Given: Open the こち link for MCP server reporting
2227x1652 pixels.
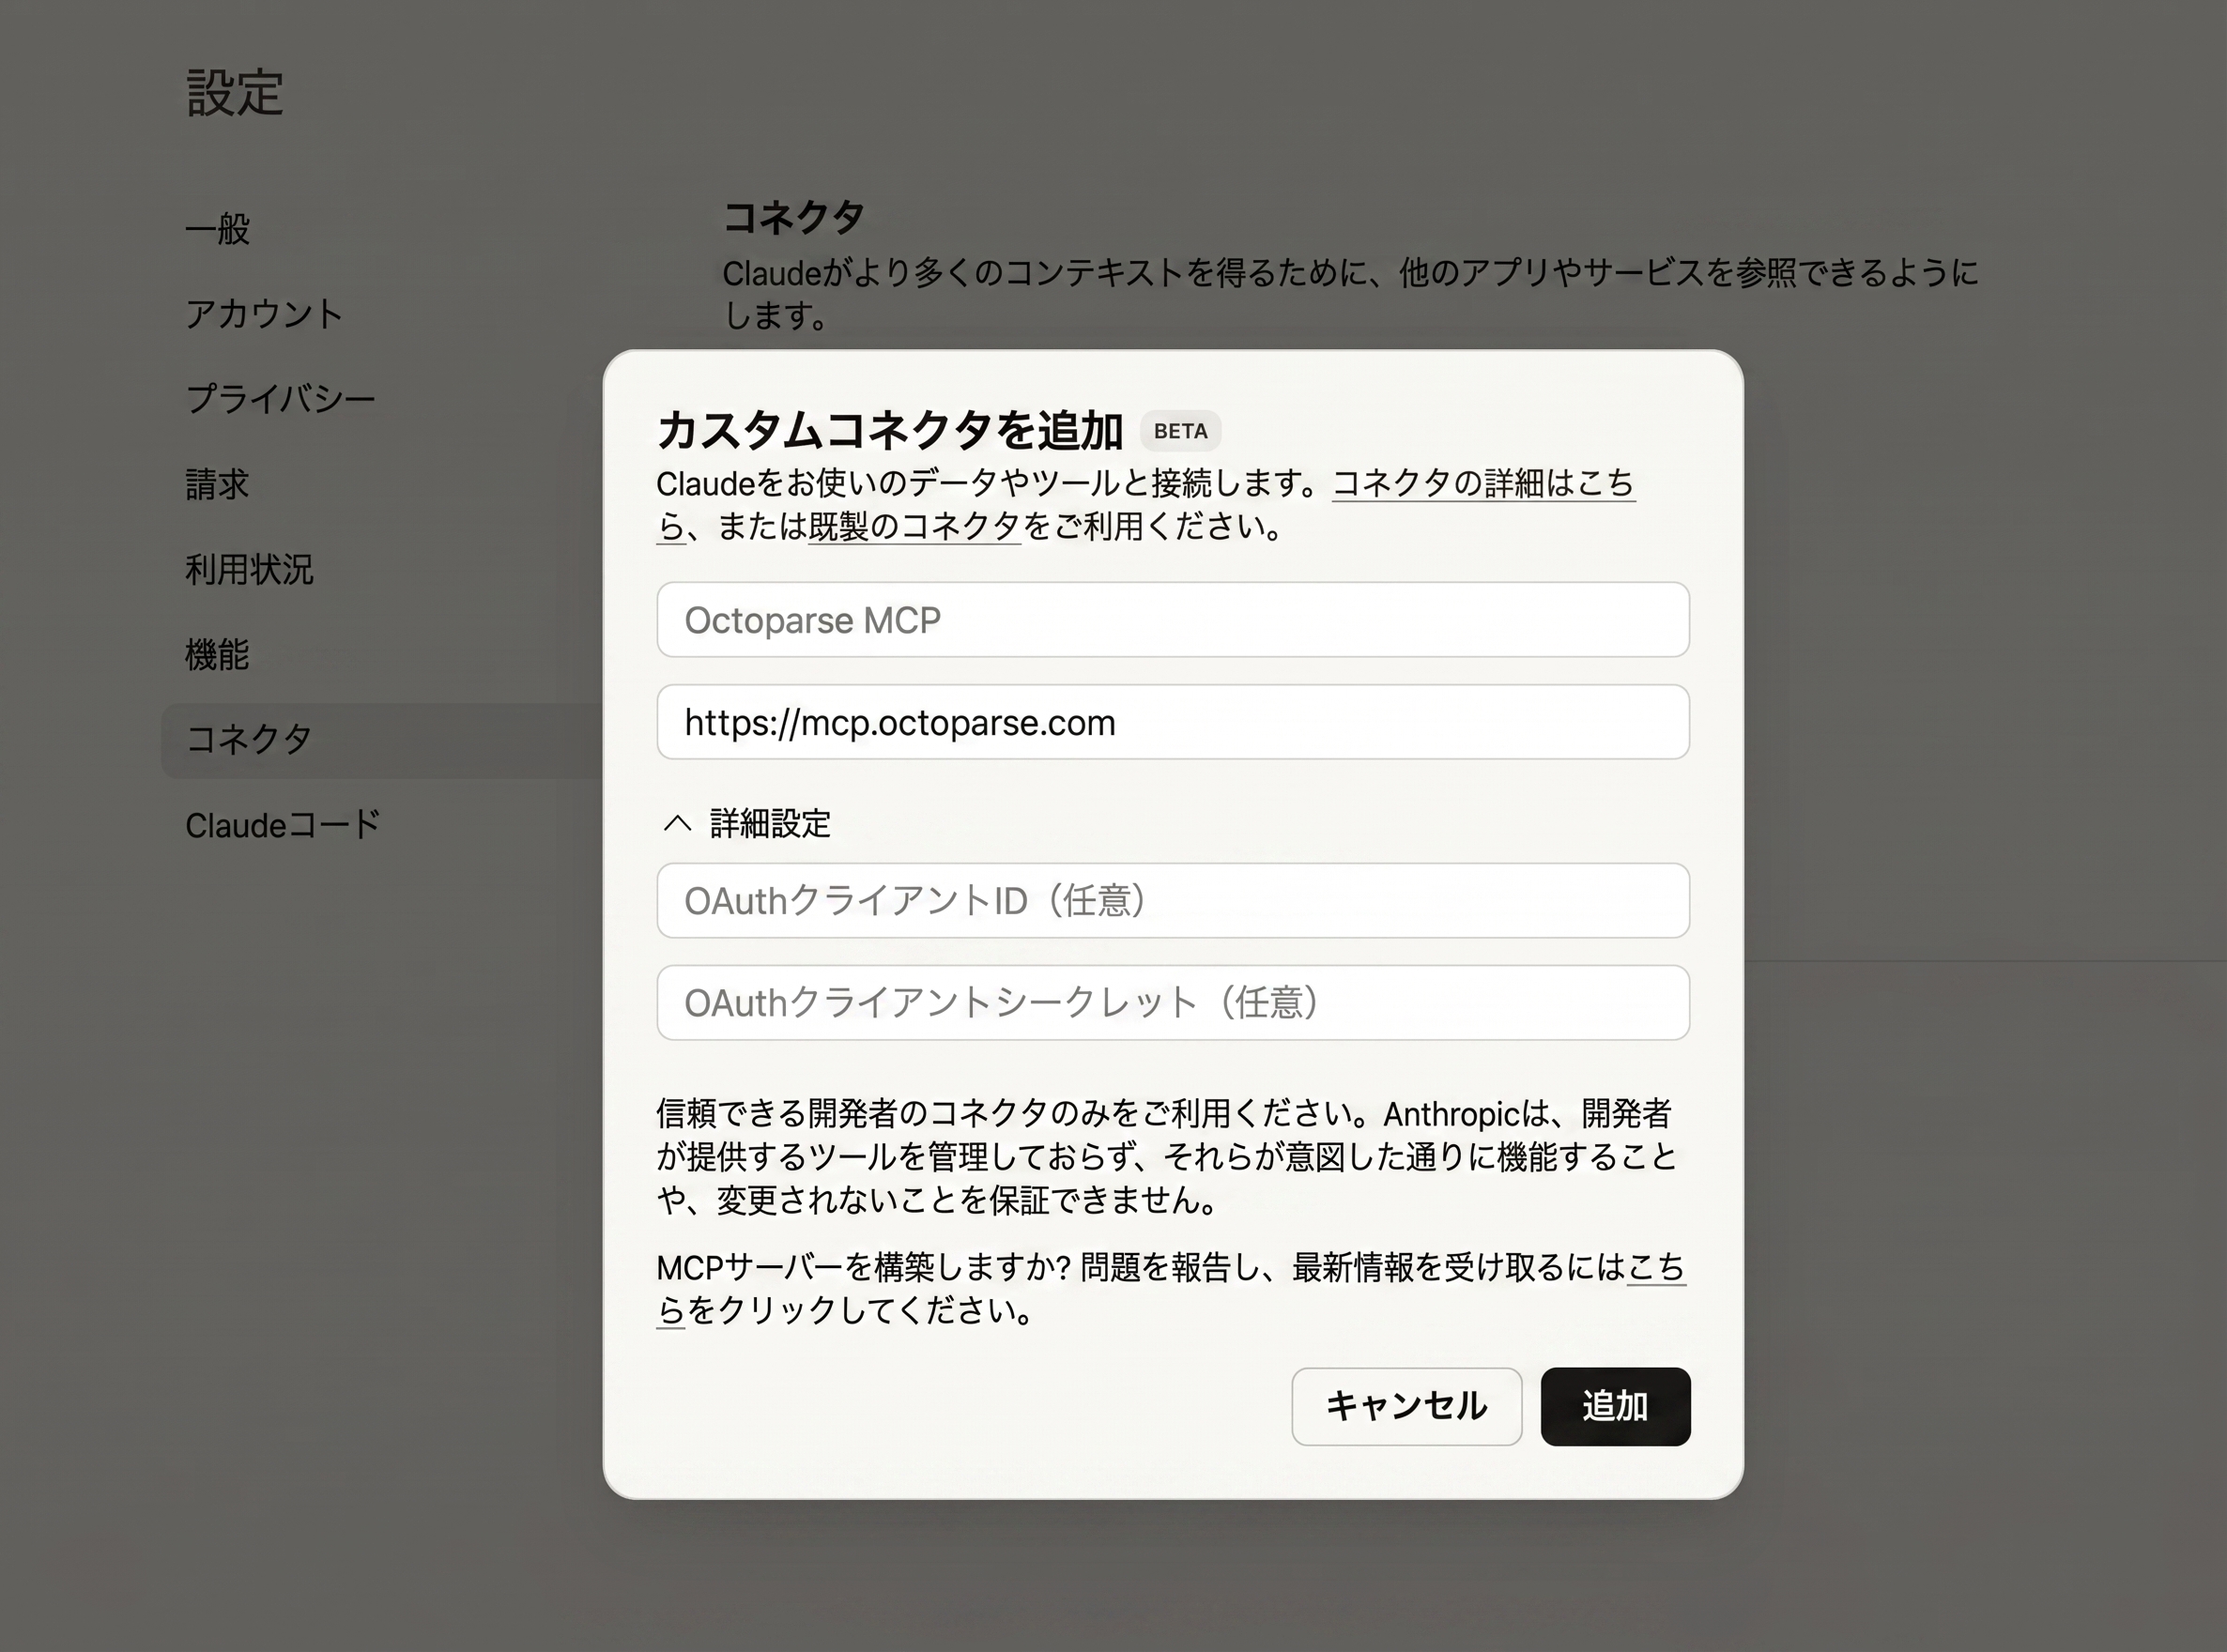Looking at the screenshot, I should 1656,1268.
